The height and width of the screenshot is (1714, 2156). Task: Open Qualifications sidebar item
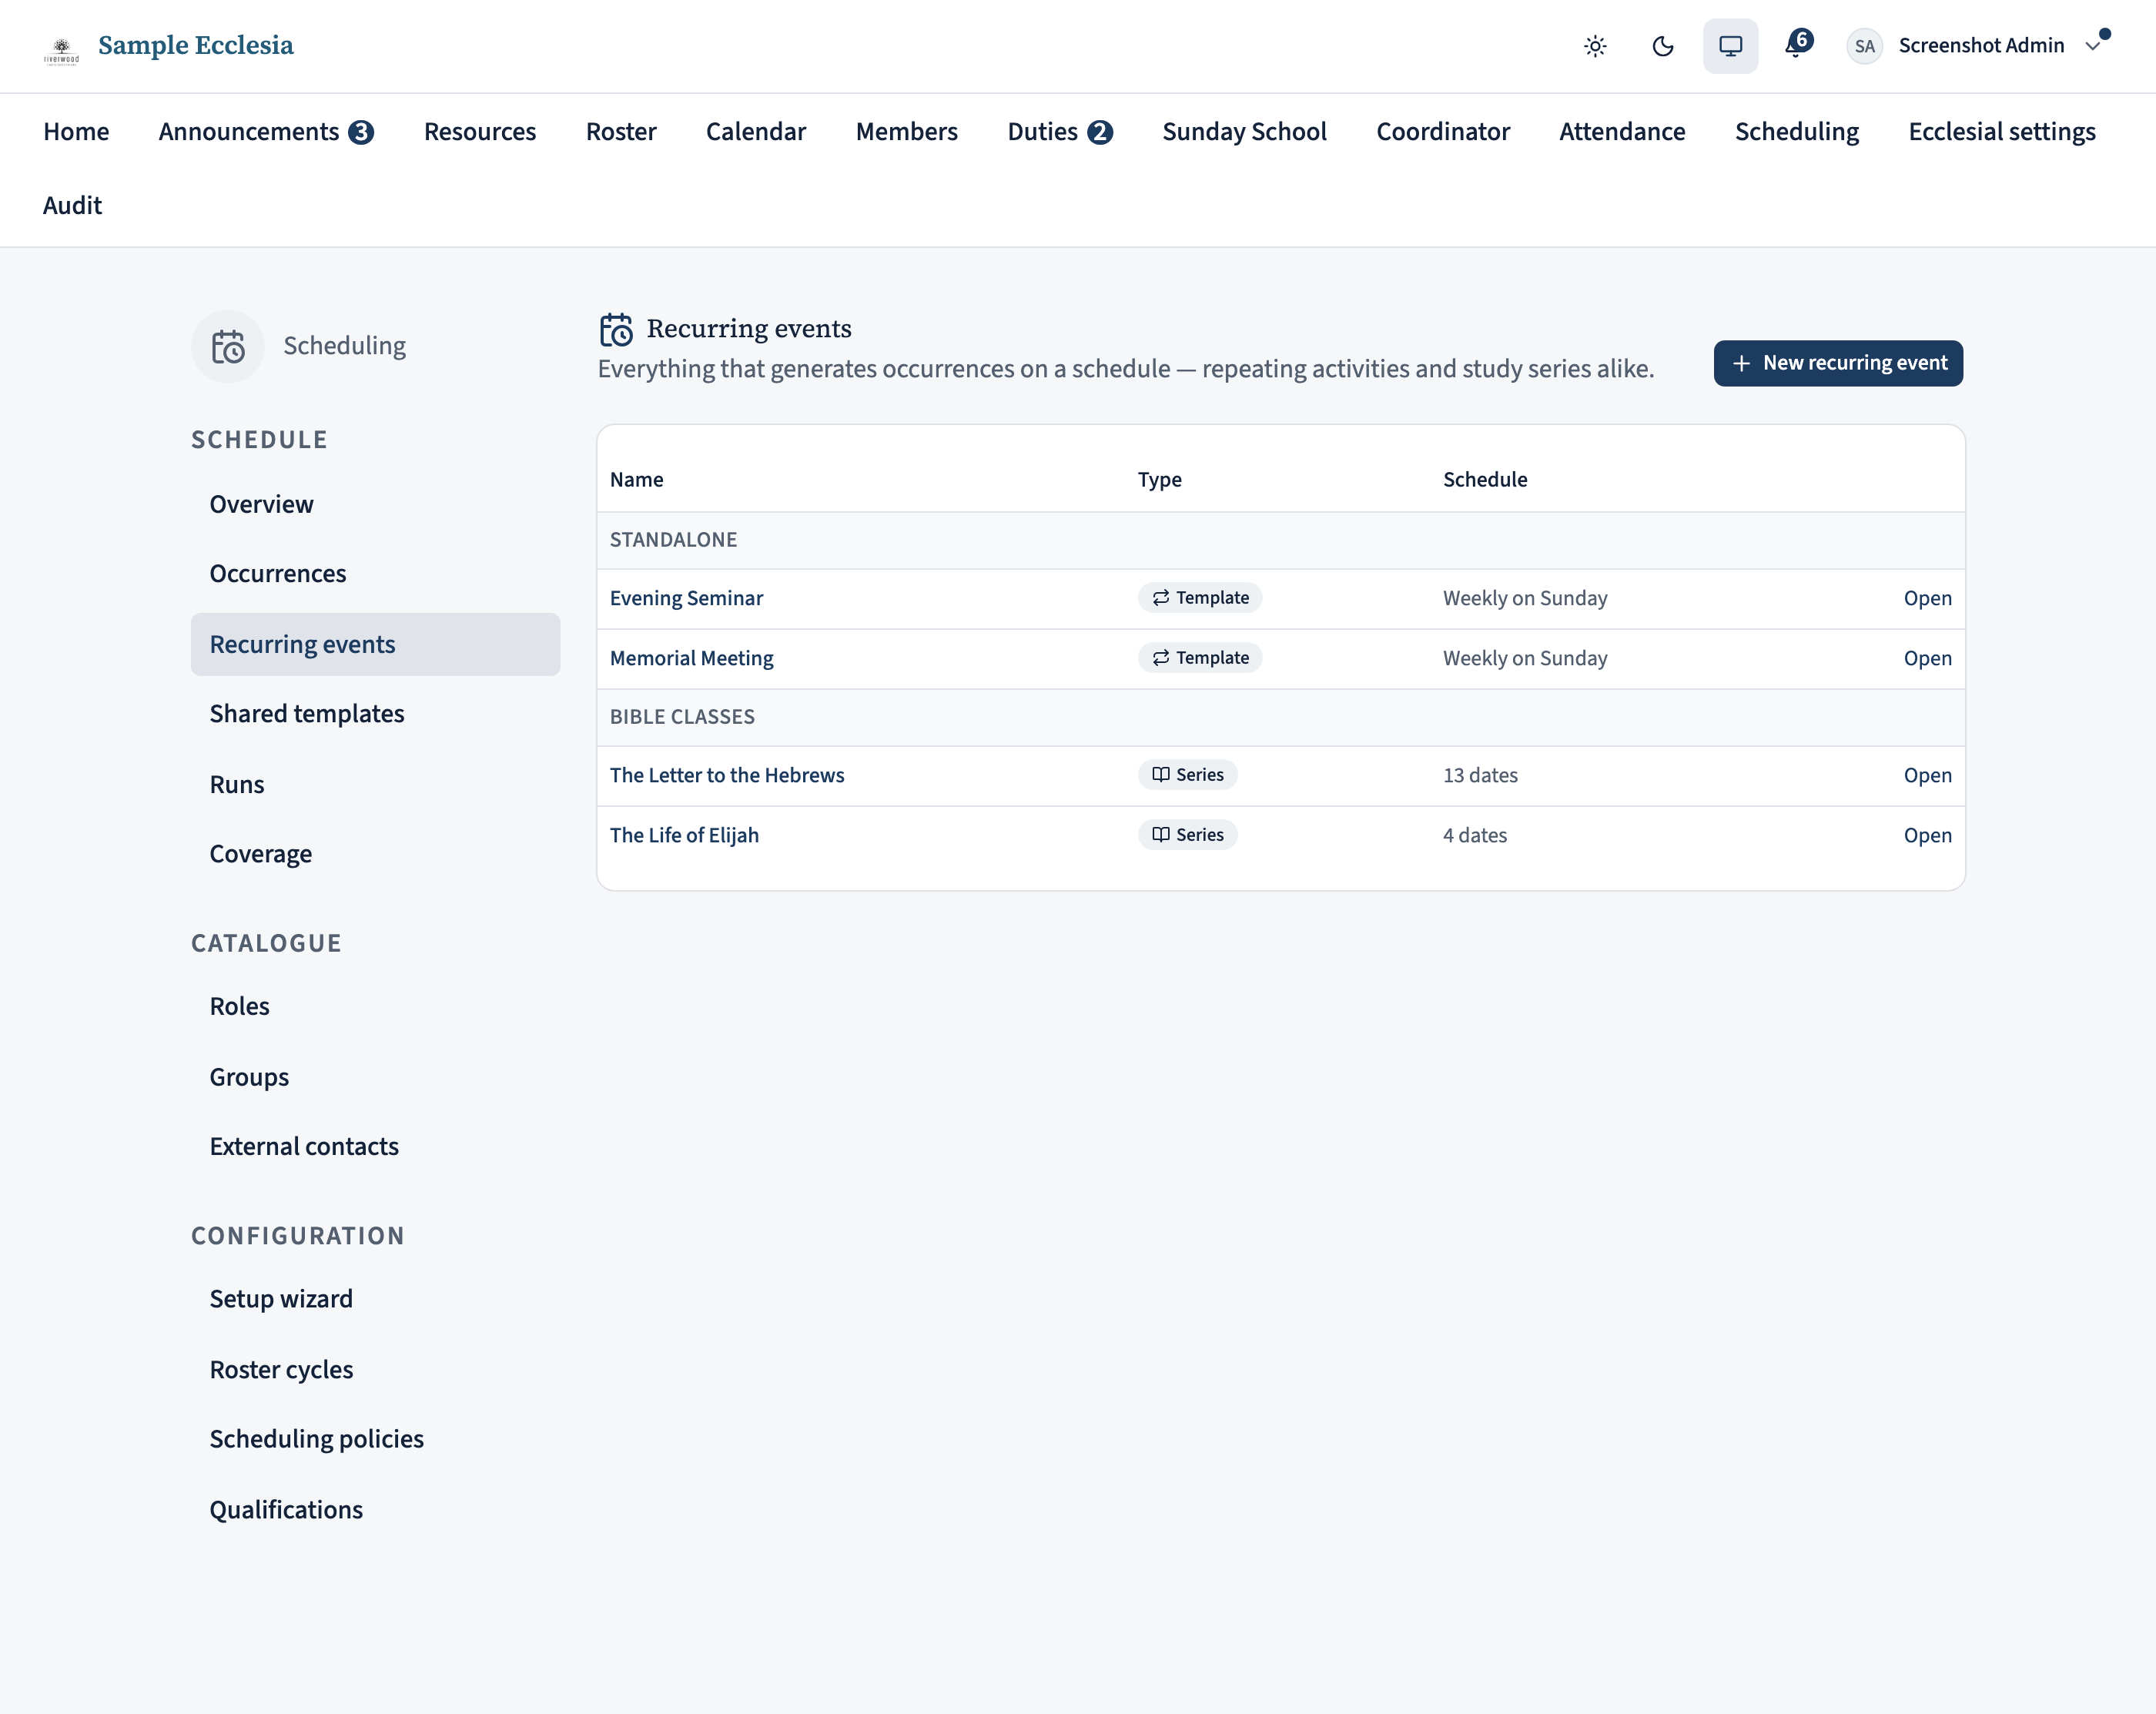pos(375,1510)
